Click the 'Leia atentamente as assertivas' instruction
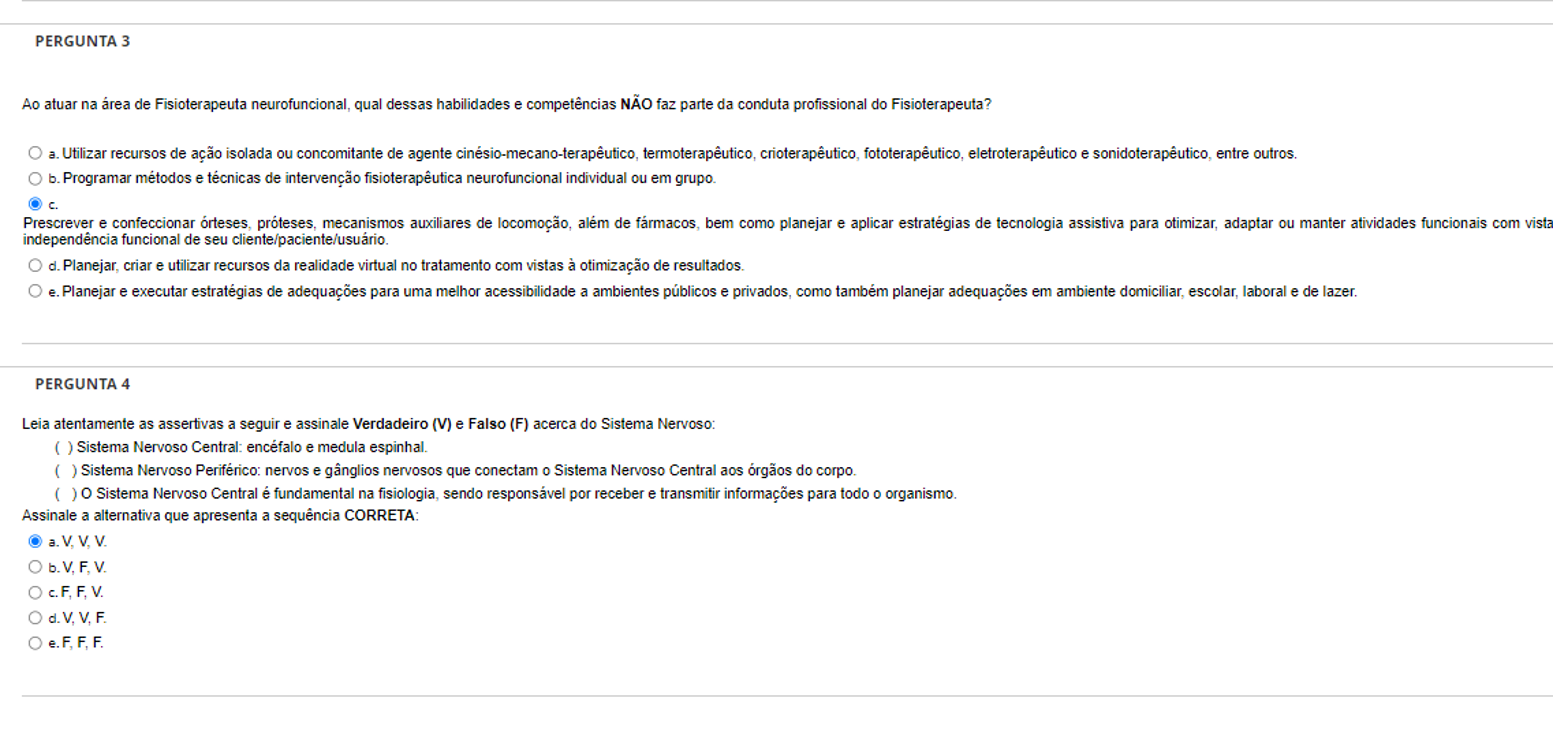1553x739 pixels. click(368, 424)
